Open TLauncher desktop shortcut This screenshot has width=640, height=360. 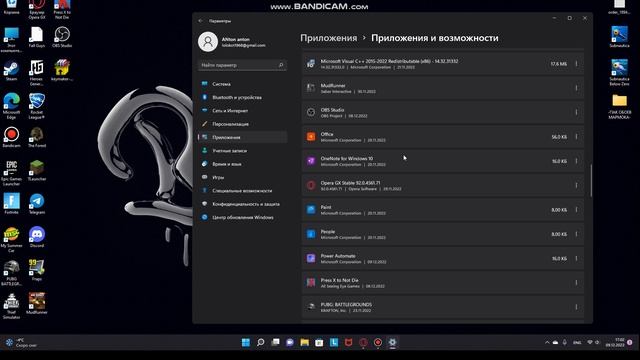[x=37, y=171]
